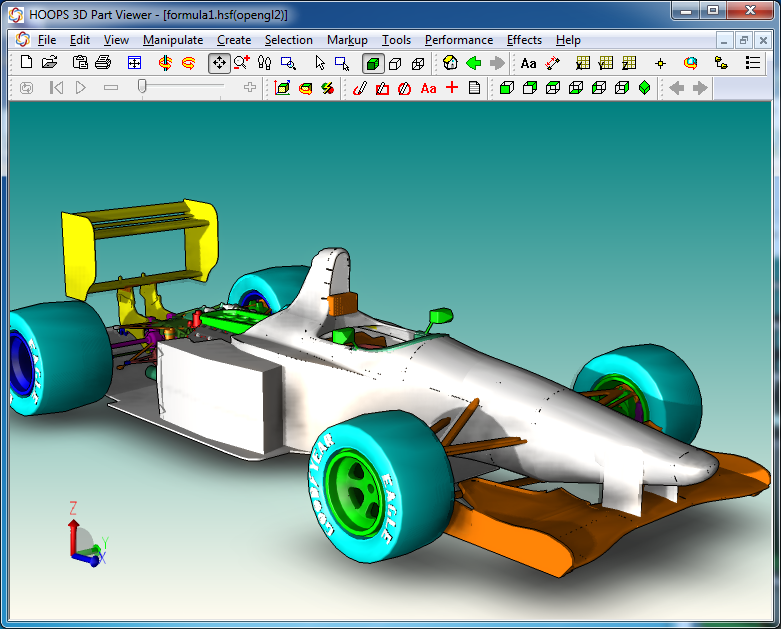Open the Effects menu

pyautogui.click(x=524, y=40)
